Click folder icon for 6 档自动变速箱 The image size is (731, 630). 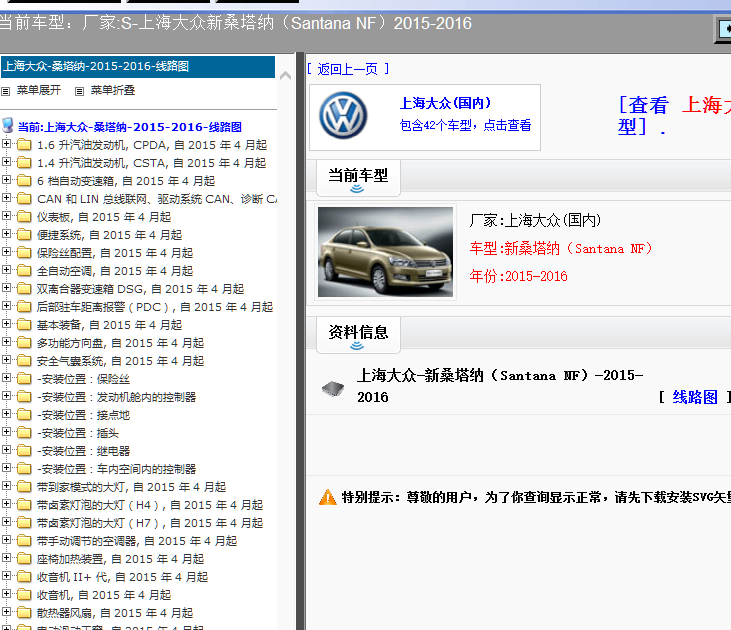[x=24, y=180]
